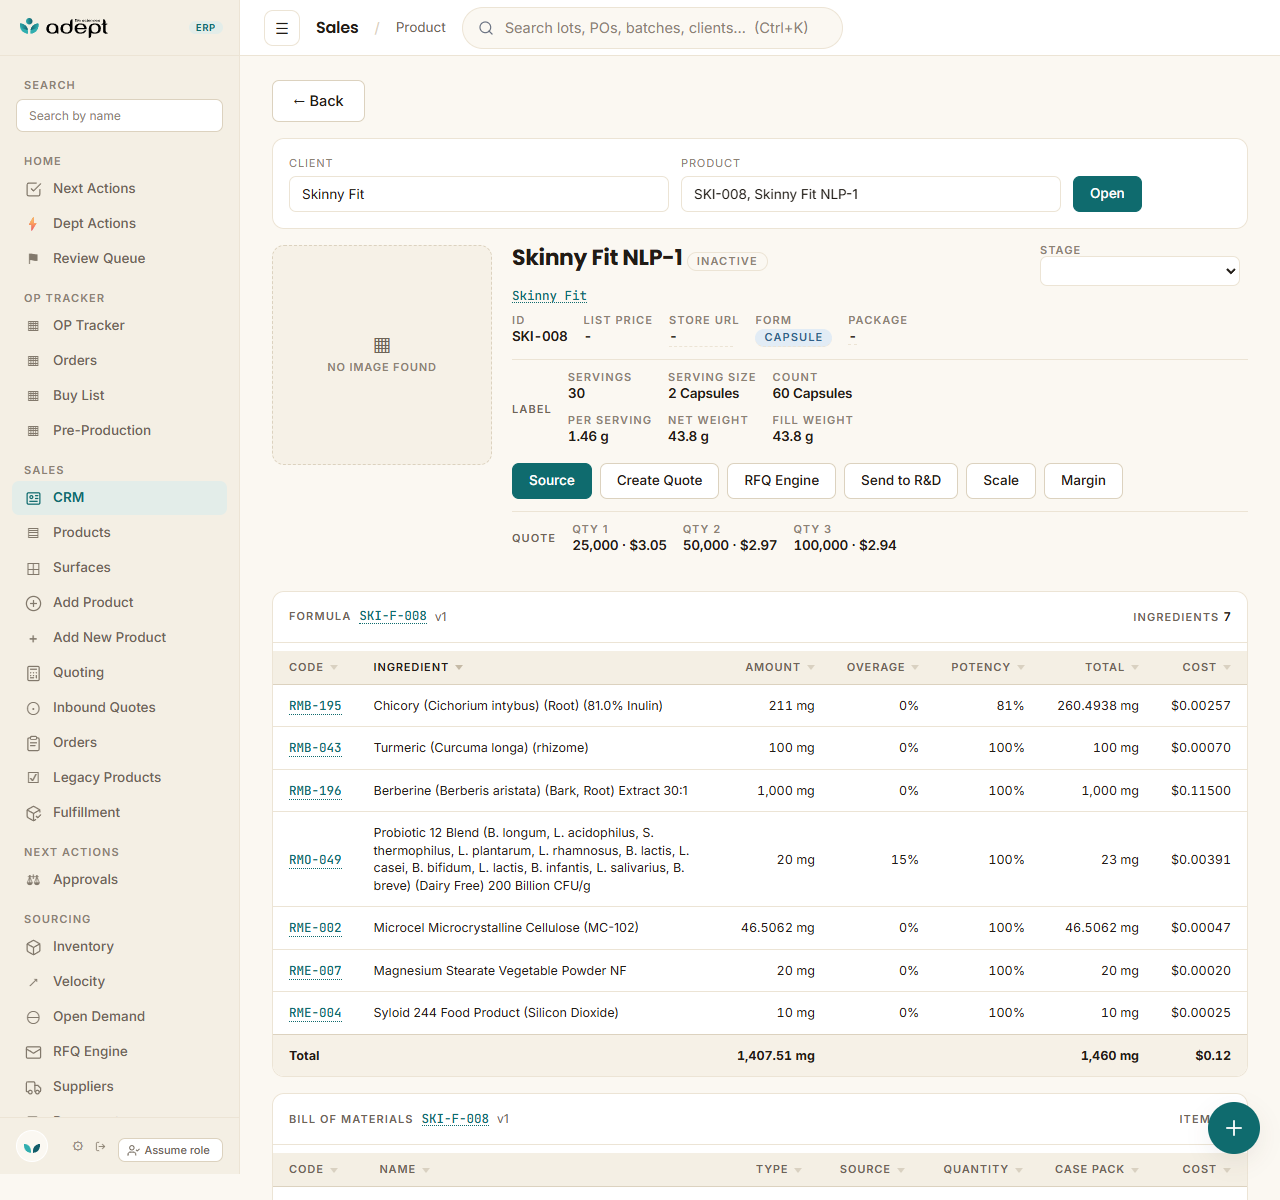
Task: Open the SKI-F-008 link in Bill of Materials
Action: (455, 1120)
